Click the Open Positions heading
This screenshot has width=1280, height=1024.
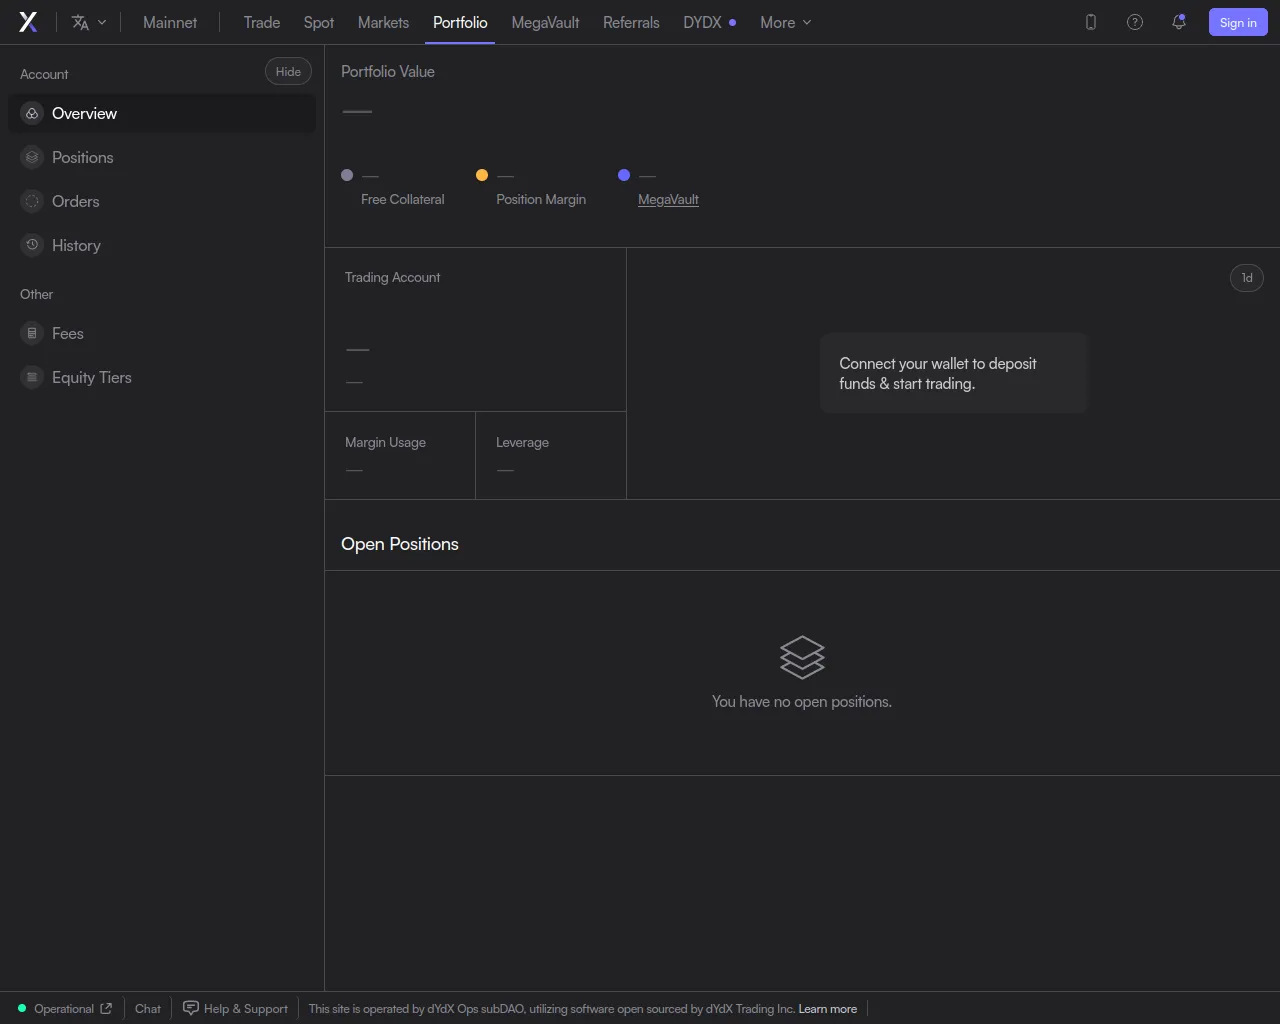click(x=400, y=544)
